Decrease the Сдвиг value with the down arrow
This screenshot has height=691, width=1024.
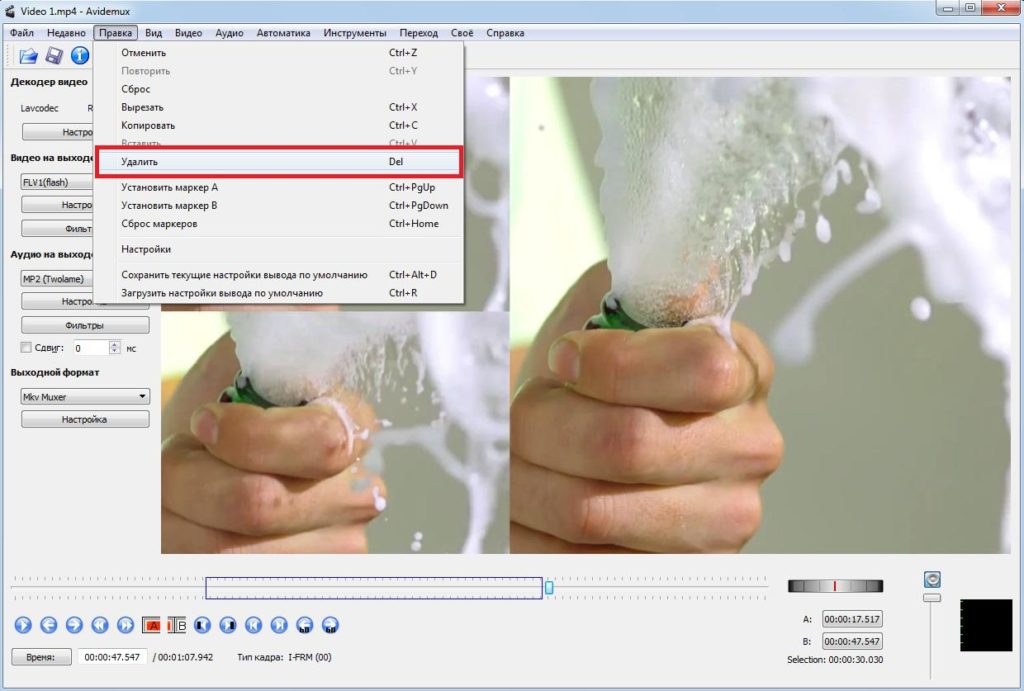click(x=115, y=351)
